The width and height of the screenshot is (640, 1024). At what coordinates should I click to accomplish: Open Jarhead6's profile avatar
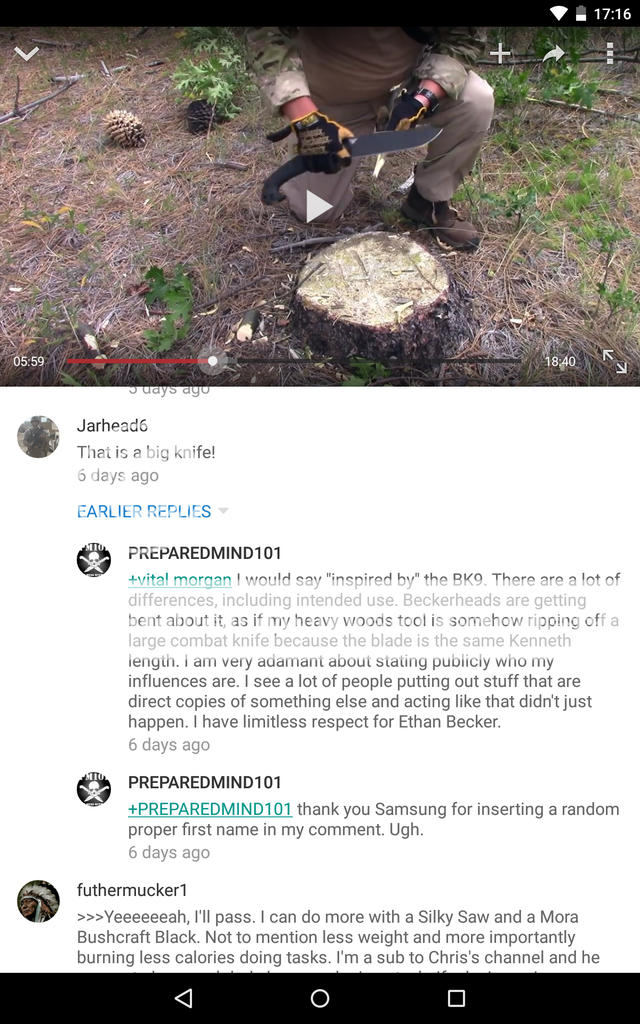coord(38,436)
